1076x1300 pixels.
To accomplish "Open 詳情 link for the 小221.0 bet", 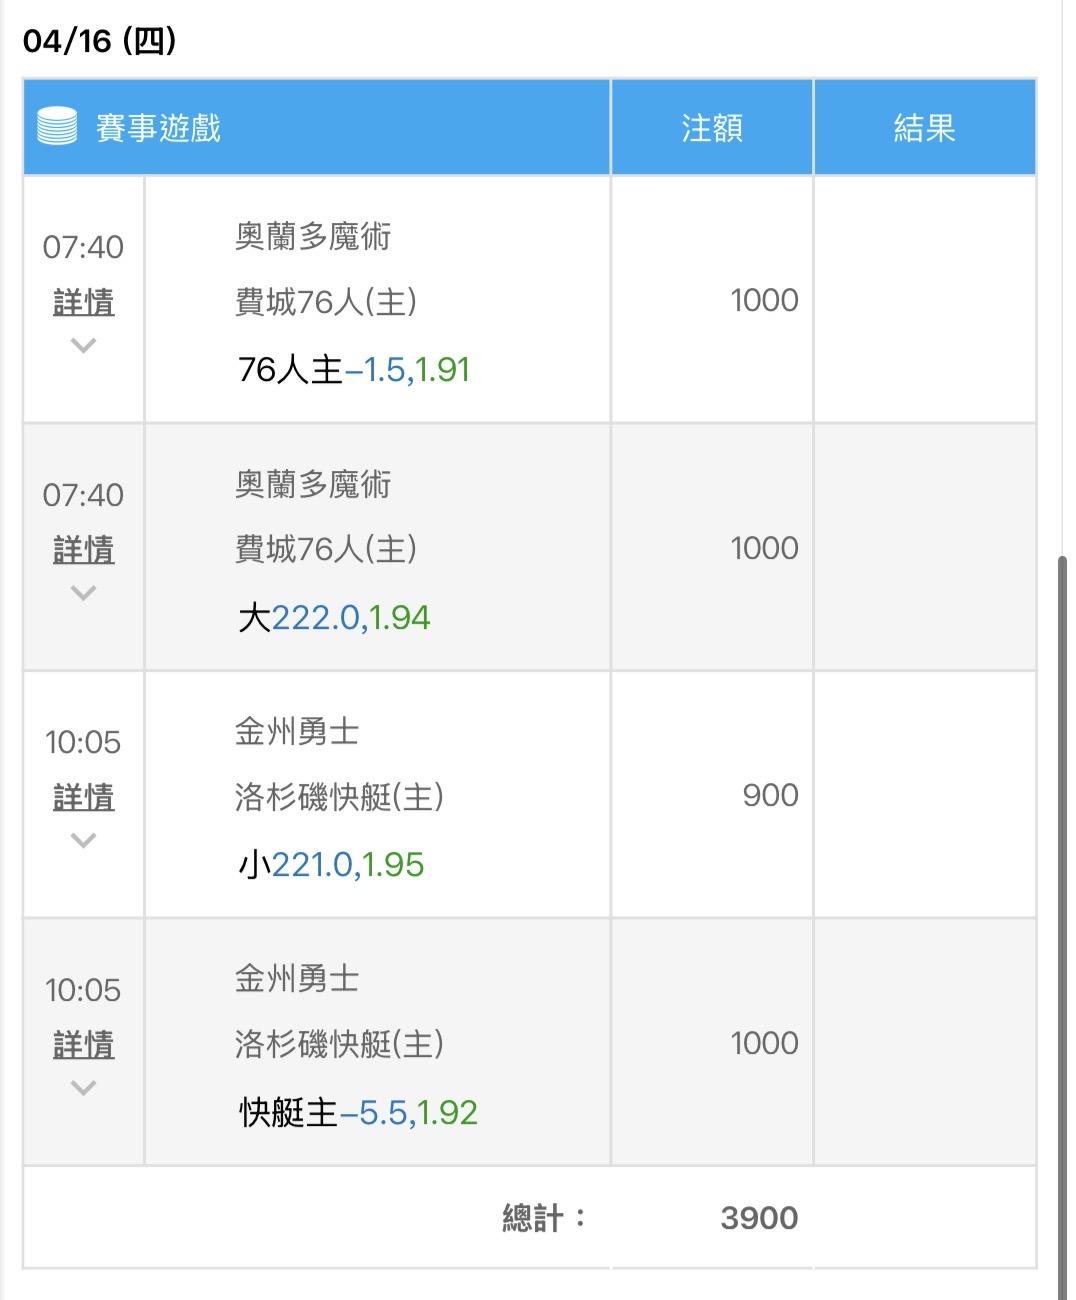I will tap(84, 797).
